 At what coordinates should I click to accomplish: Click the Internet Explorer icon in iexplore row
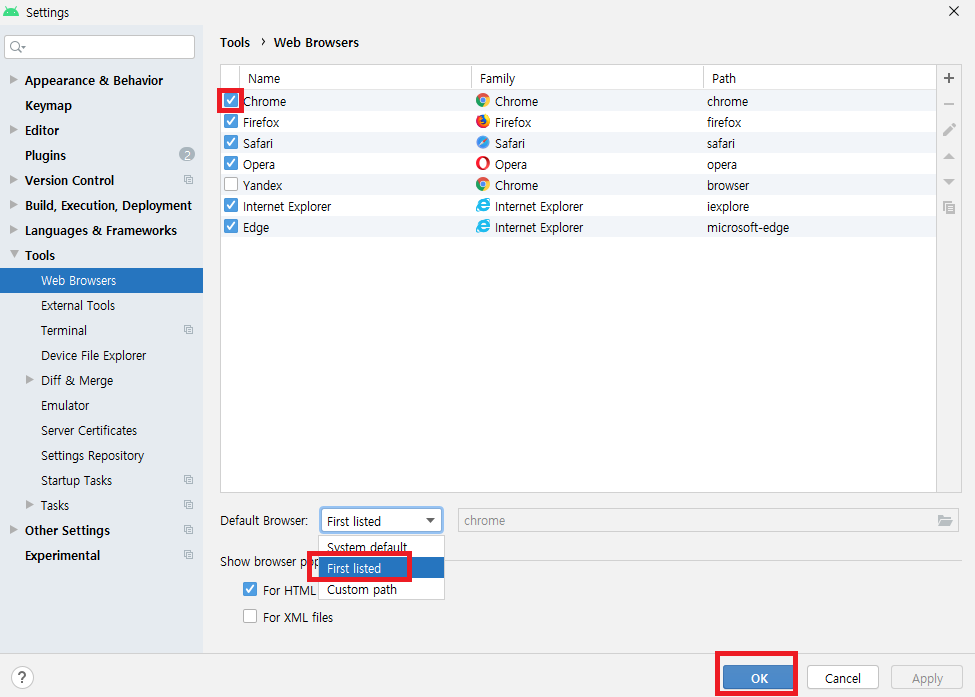coord(483,205)
